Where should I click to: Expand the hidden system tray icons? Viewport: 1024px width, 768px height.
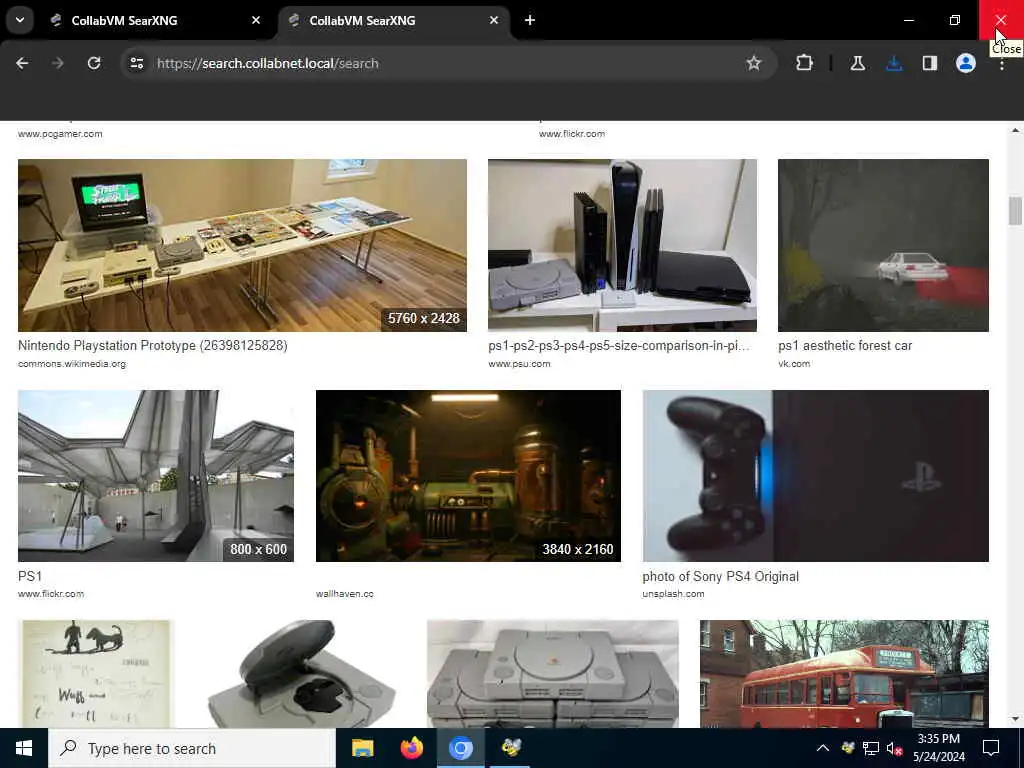(823, 748)
